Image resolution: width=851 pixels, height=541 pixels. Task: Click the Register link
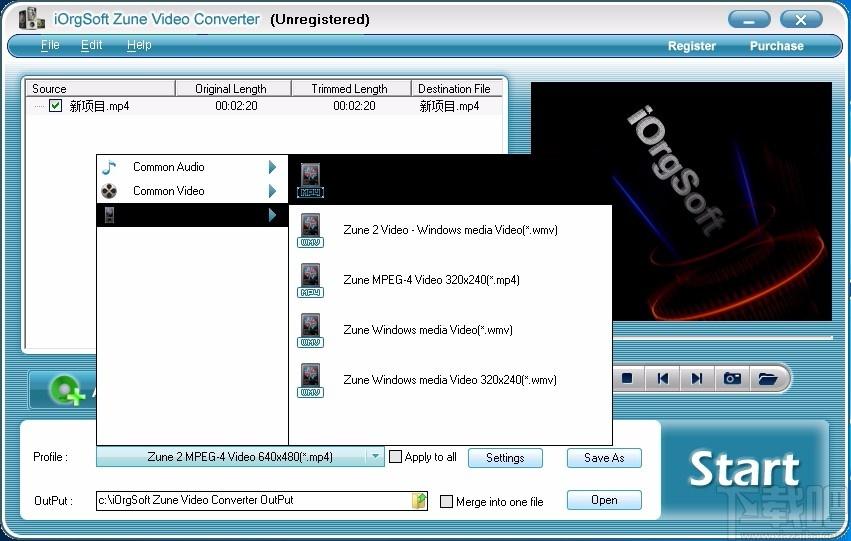(691, 46)
